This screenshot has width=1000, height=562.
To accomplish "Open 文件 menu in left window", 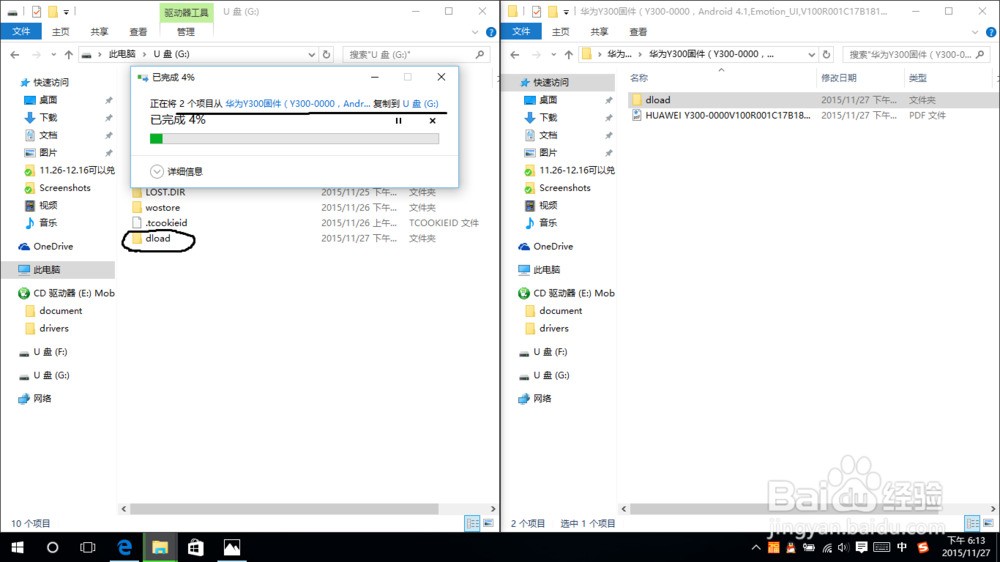I will click(21, 31).
